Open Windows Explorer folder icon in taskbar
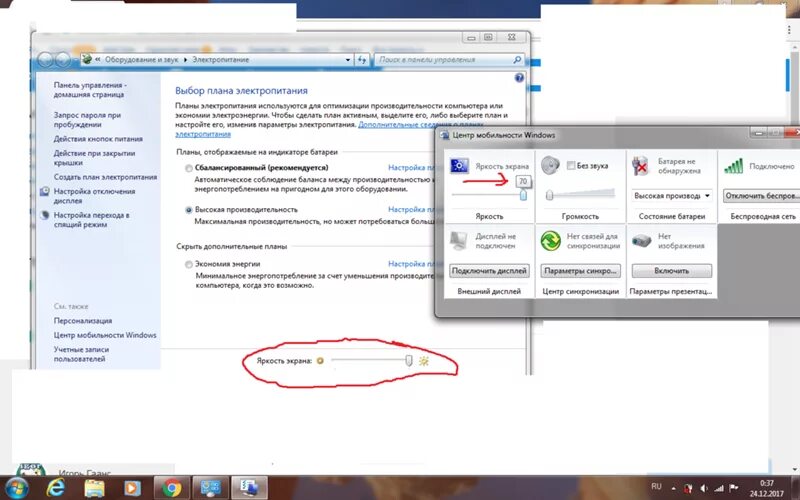 pos(94,488)
